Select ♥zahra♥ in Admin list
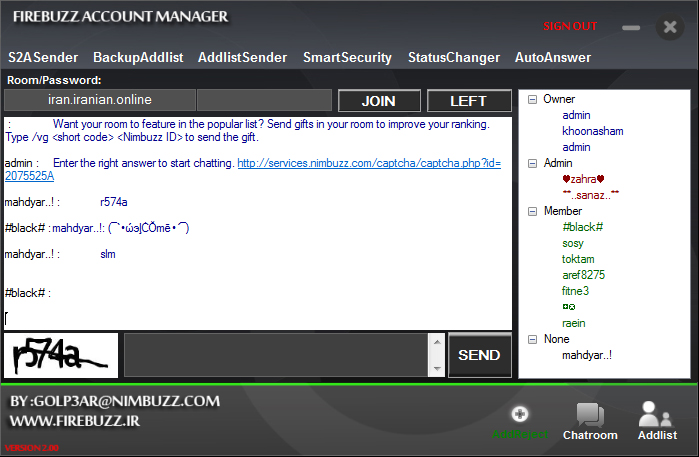 coord(583,179)
